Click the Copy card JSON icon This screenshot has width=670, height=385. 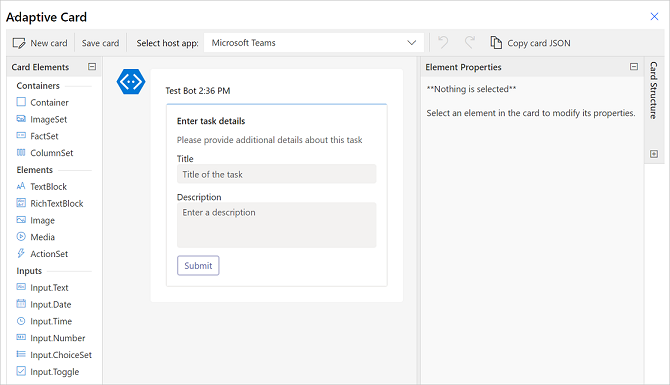[x=496, y=43]
